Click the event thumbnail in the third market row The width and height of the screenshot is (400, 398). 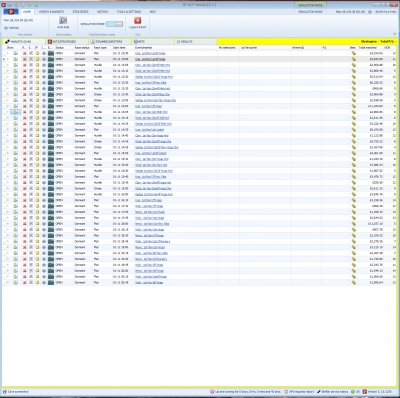coord(51,65)
